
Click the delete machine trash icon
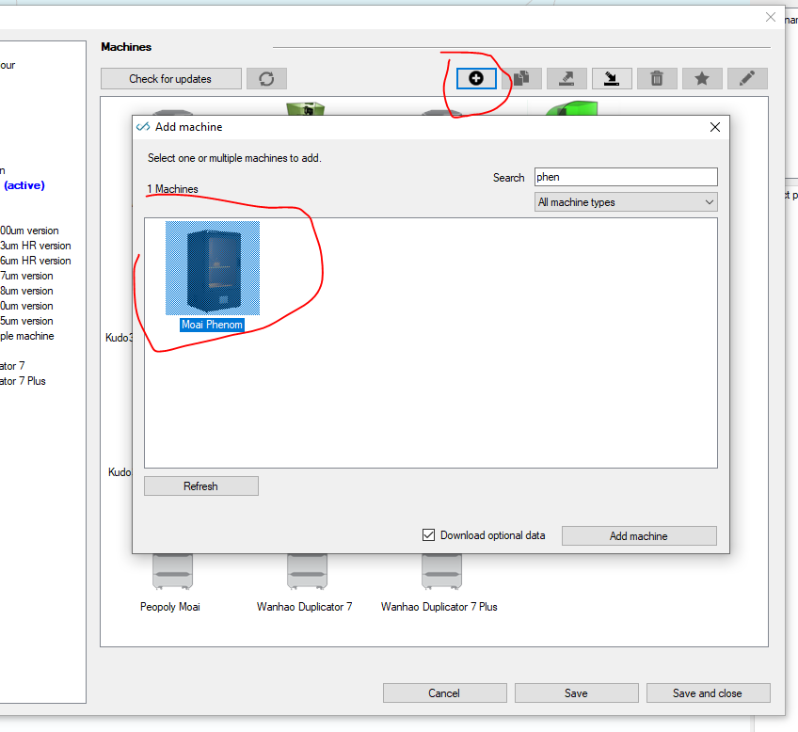[x=657, y=78]
